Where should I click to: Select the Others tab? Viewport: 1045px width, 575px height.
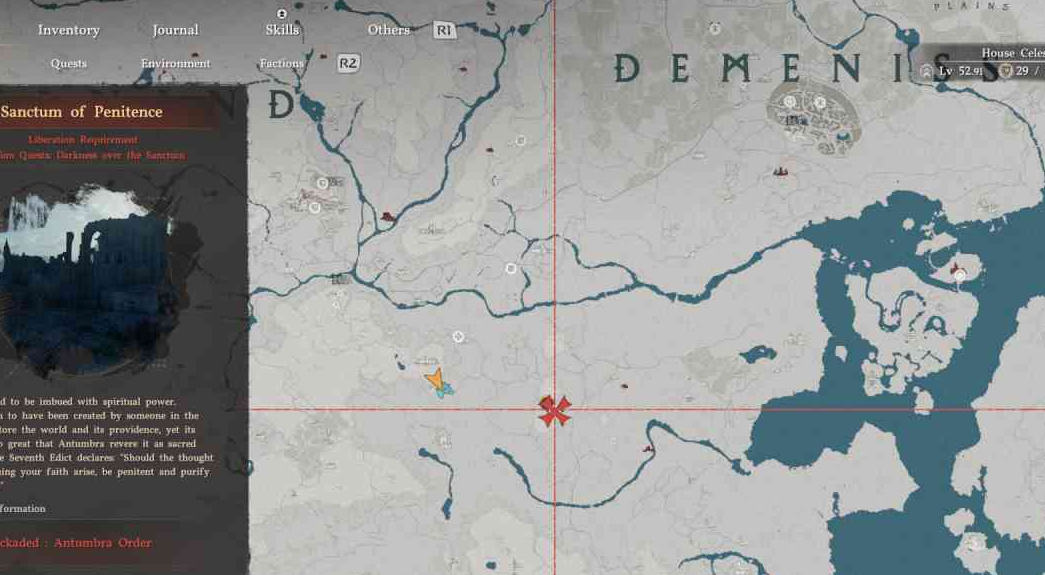tap(389, 30)
